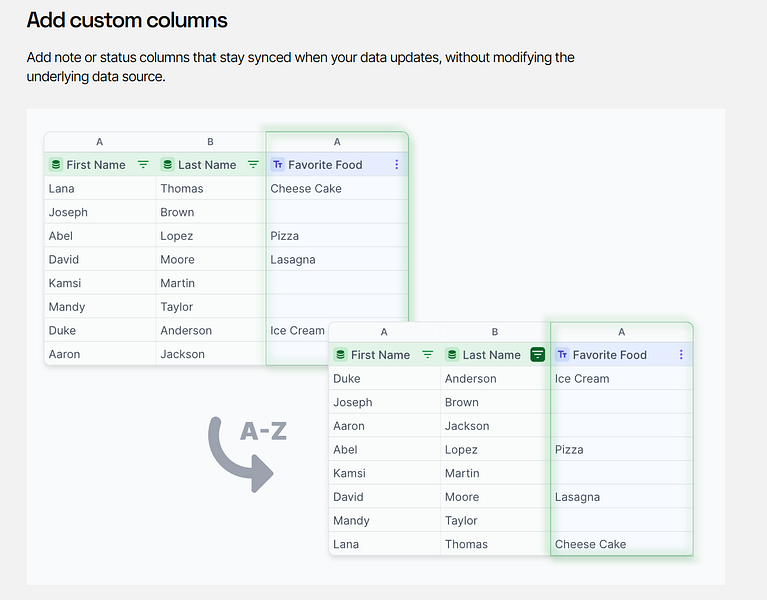The height and width of the screenshot is (600, 767).
Task: Click the Jackson cell in lower table
Action: click(495, 426)
